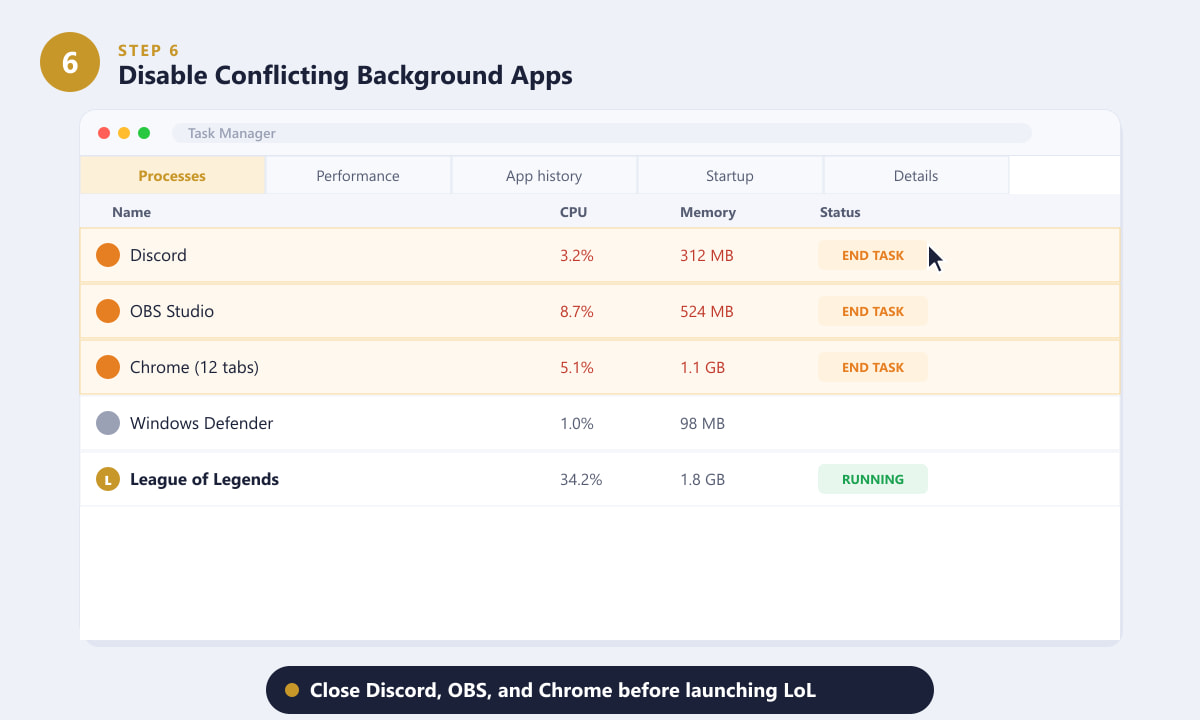End task for Discord

click(873, 255)
